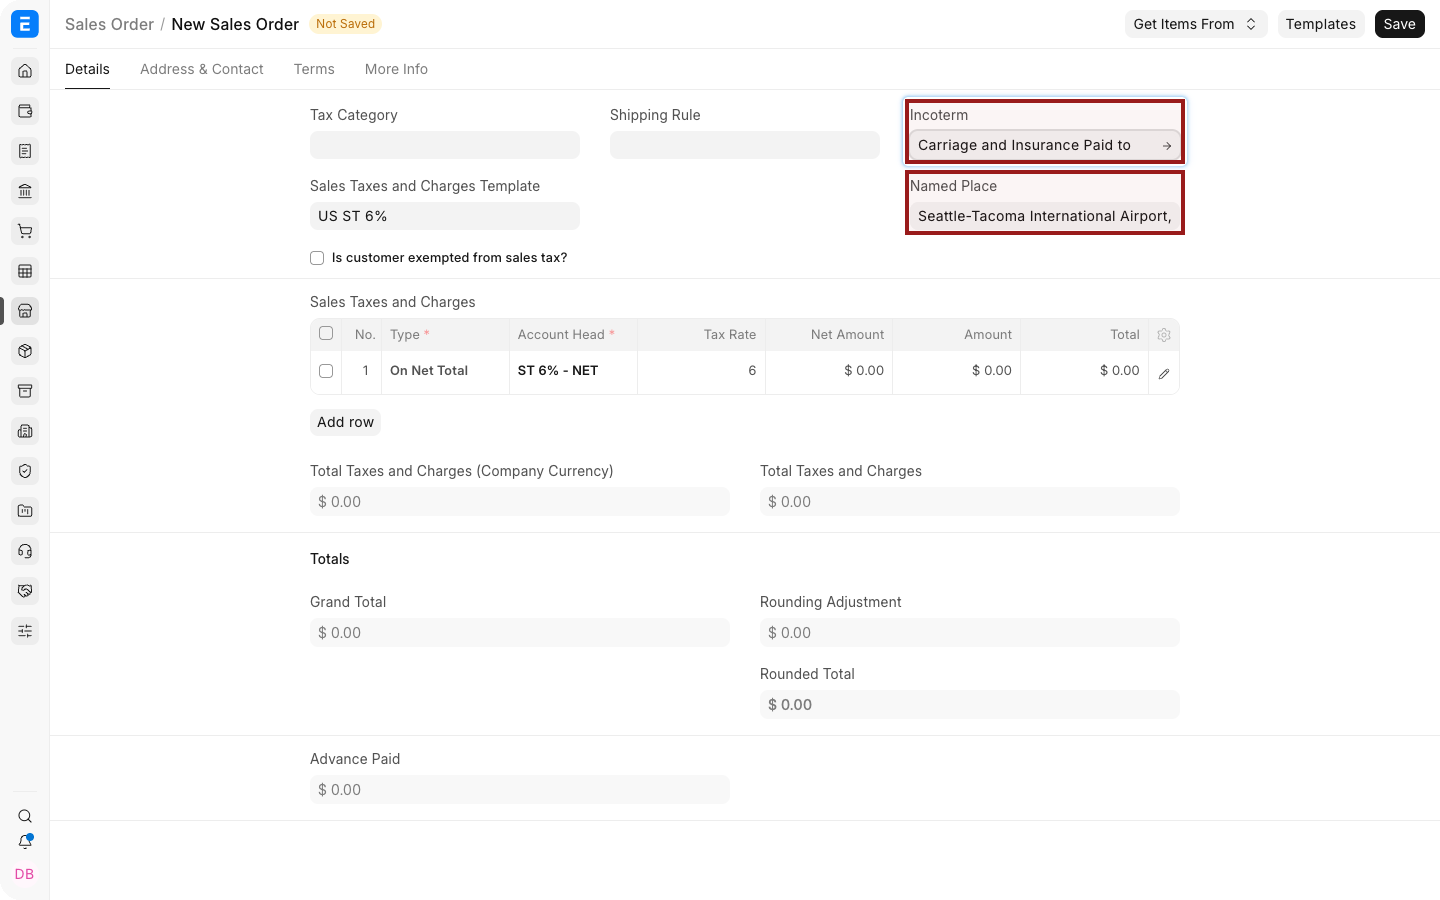Image resolution: width=1440 pixels, height=900 pixels.
Task: Switch to the More Info tab
Action: (396, 69)
